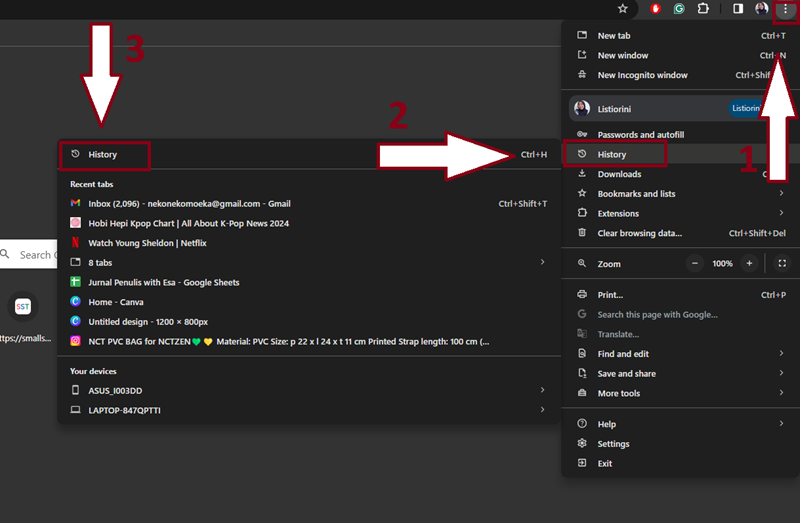The width and height of the screenshot is (800, 523).
Task: Open the Listiorini profile row
Action: point(681,109)
